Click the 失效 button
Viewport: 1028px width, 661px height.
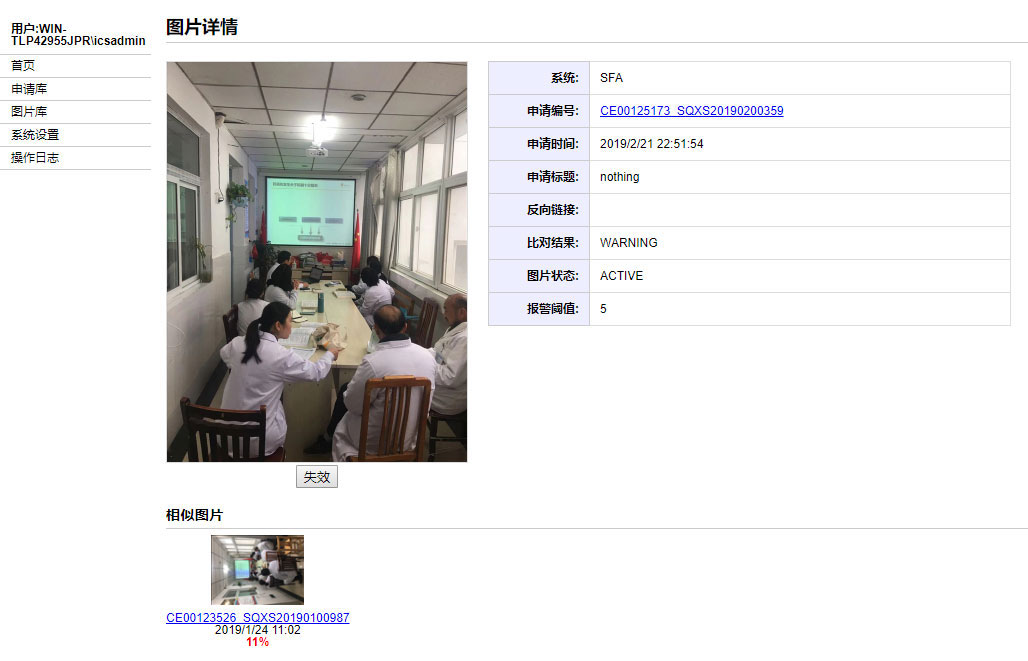[x=317, y=477]
